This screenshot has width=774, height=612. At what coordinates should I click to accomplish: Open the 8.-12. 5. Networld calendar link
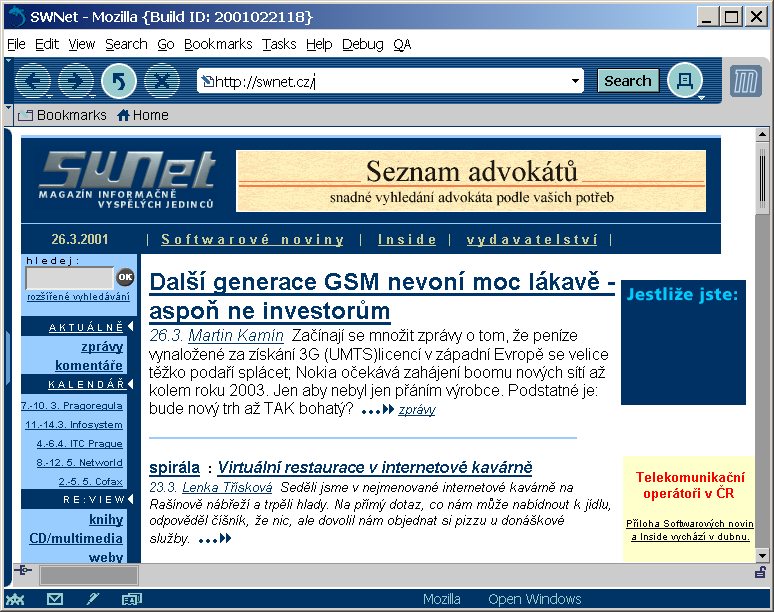click(x=79, y=462)
